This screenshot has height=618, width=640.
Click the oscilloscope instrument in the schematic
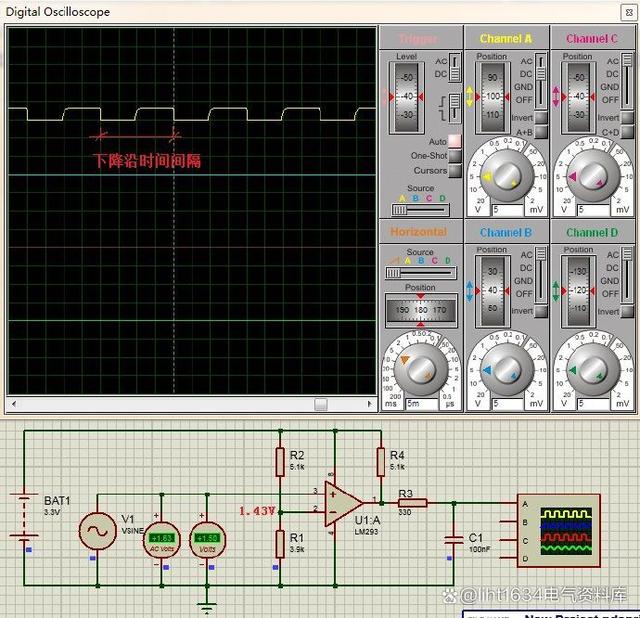[558, 531]
